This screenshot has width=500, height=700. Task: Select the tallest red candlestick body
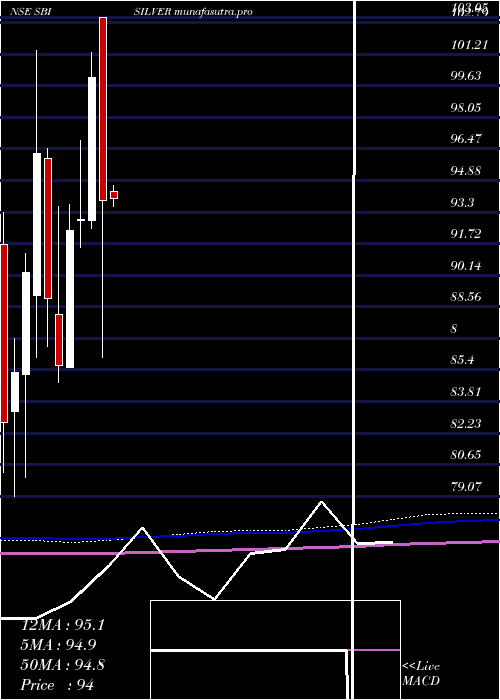click(103, 109)
